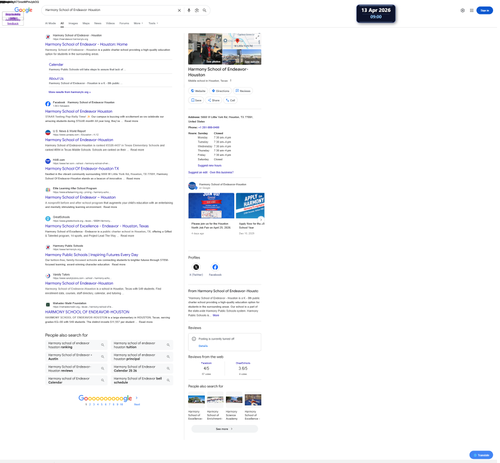Viewport: 500px width, 463px height.
Task: Open the Facebook profile icon in Profiles
Action: tap(215, 267)
